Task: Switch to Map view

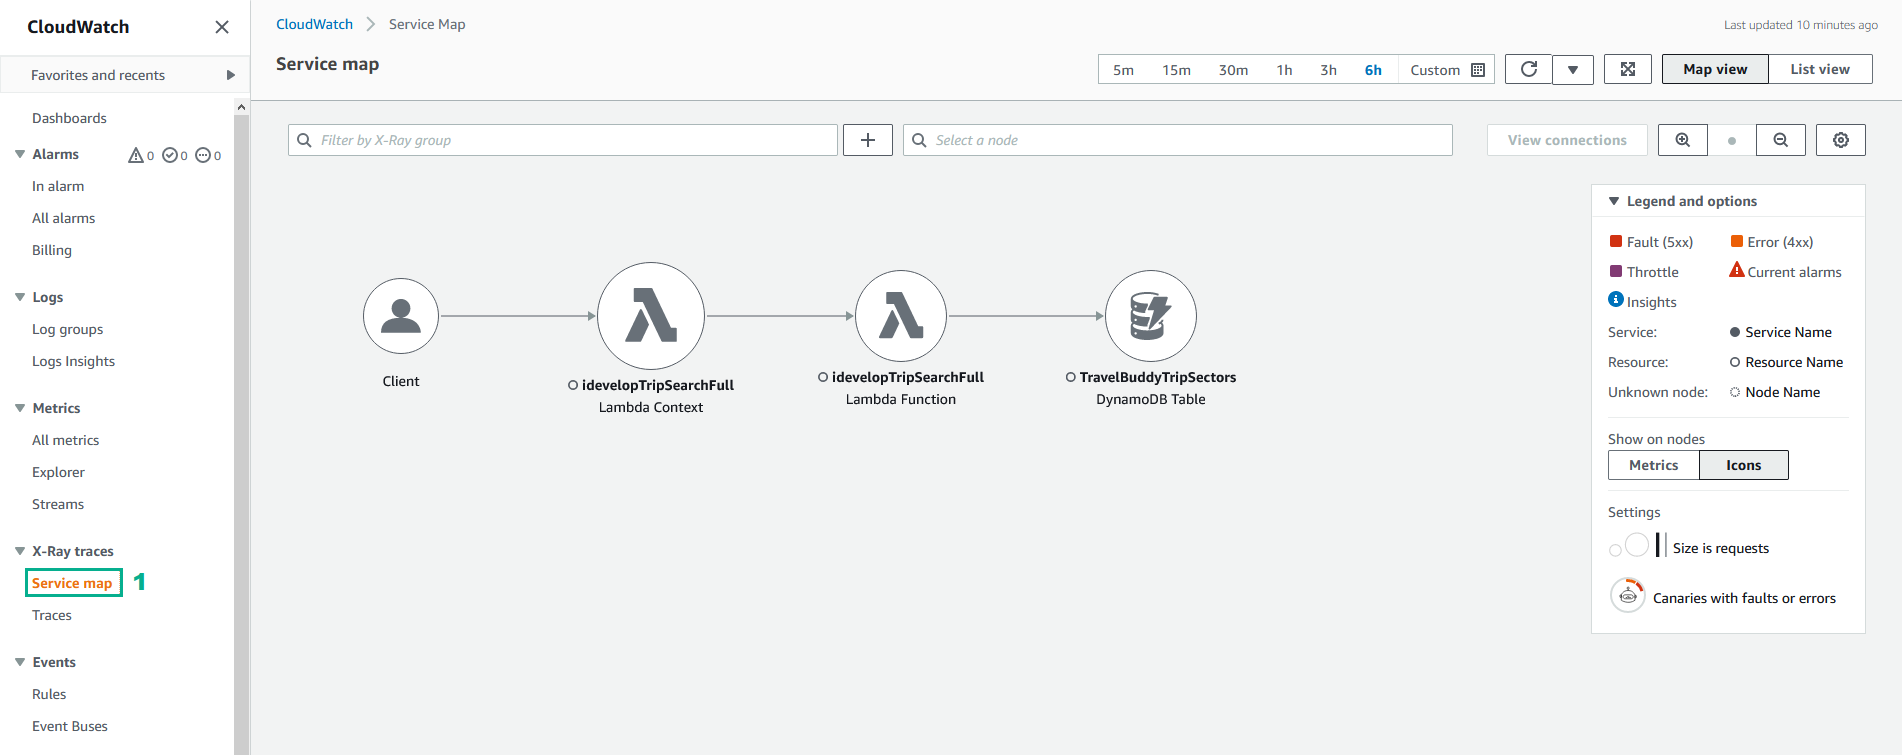Action: coord(1715,69)
